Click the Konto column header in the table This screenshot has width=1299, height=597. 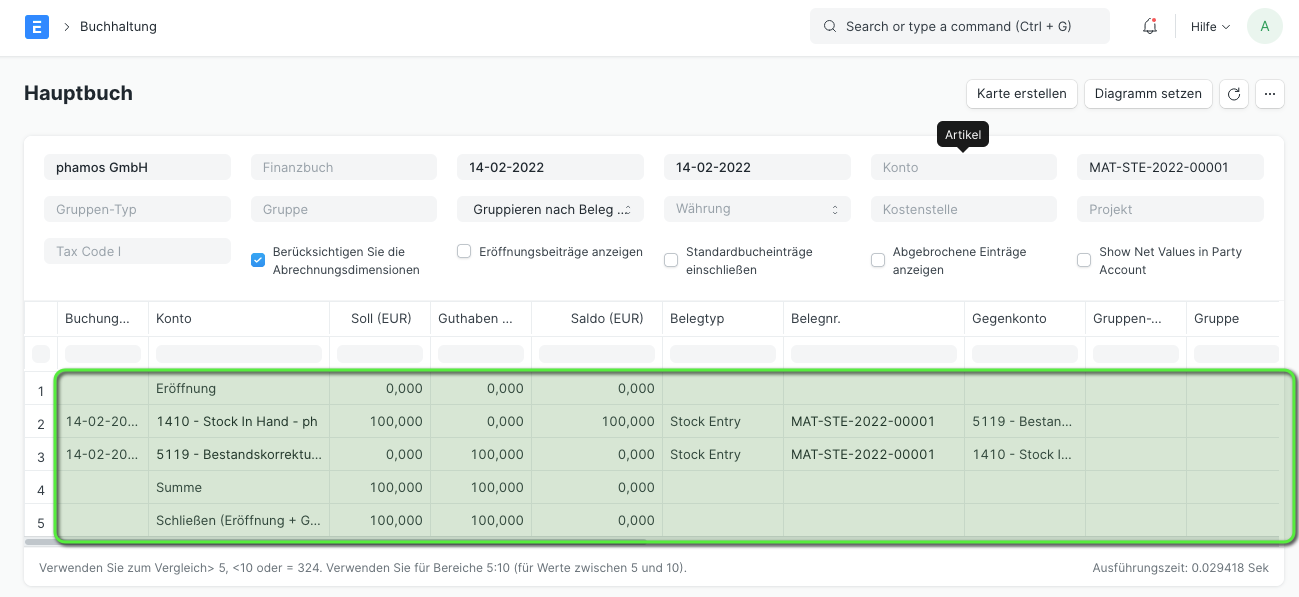[x=239, y=318]
